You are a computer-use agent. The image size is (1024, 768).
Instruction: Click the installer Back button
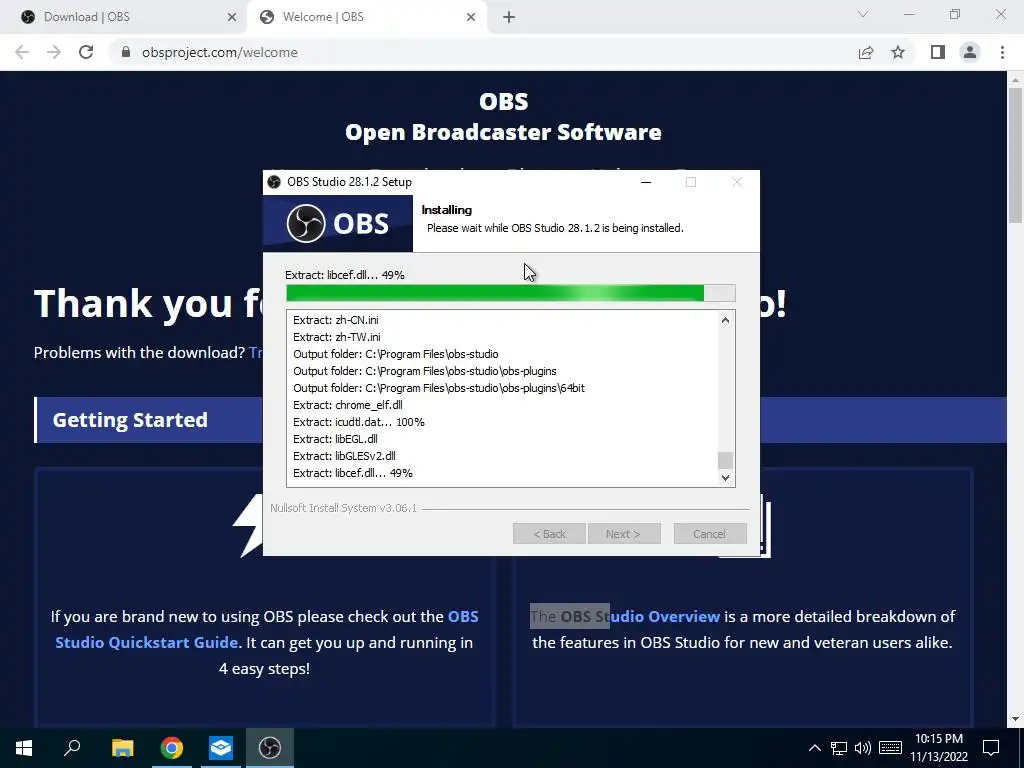point(549,534)
